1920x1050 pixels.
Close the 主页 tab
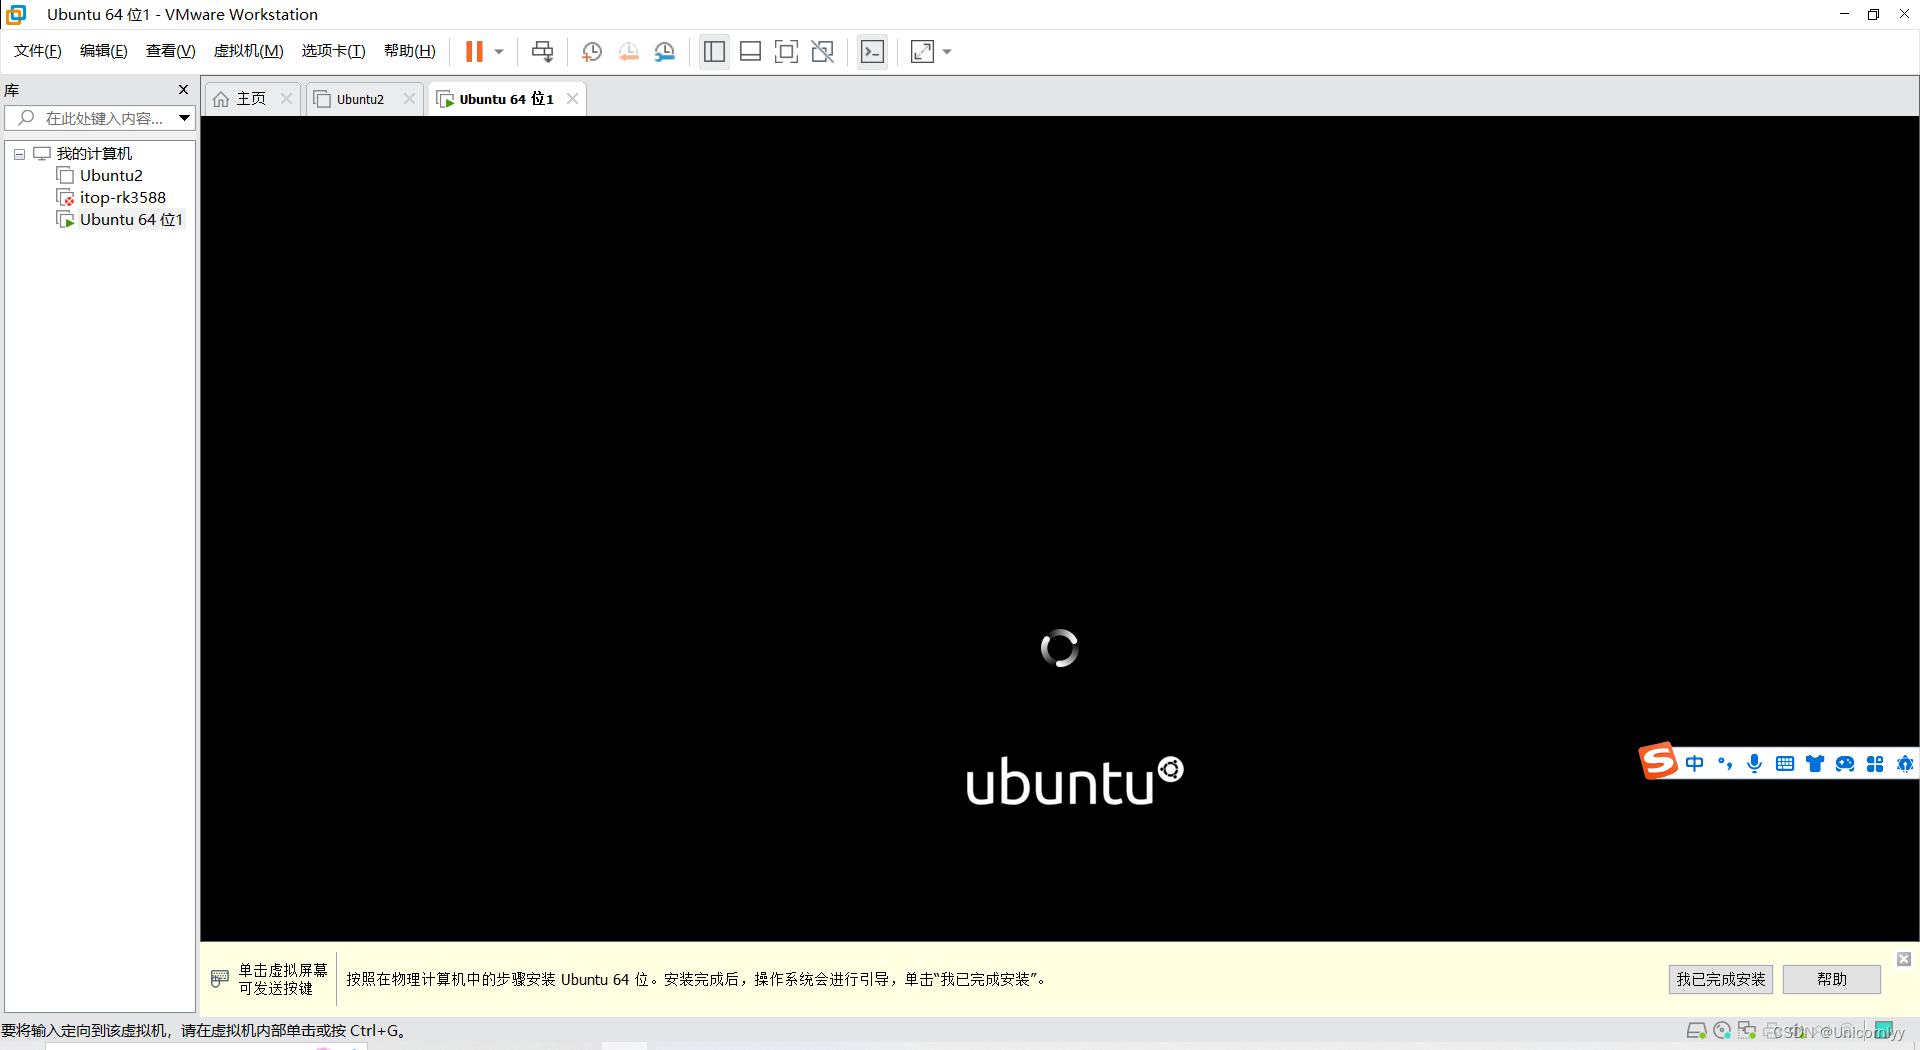point(287,98)
